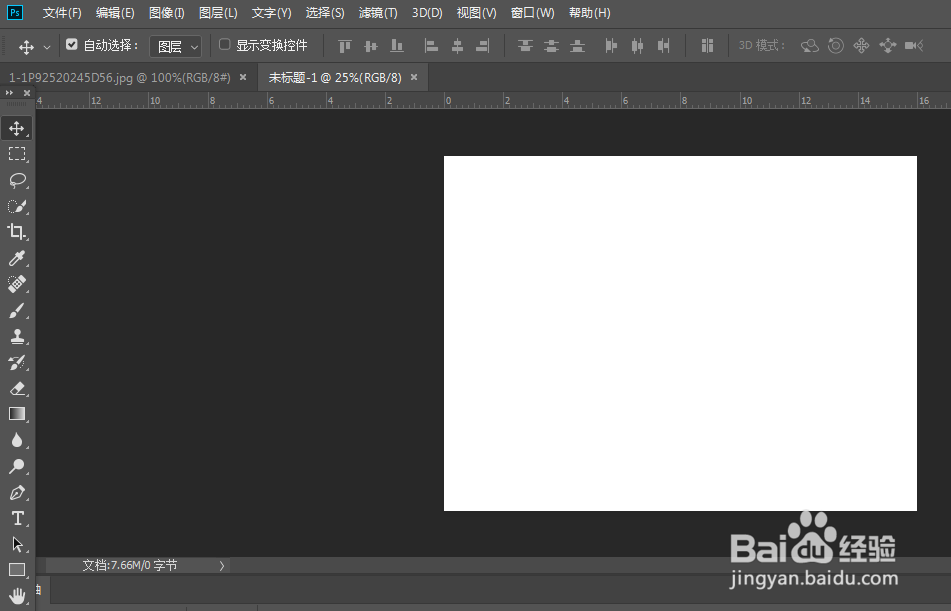Image resolution: width=951 pixels, height=611 pixels.
Task: Select the Gradient tool
Action: tap(17, 414)
